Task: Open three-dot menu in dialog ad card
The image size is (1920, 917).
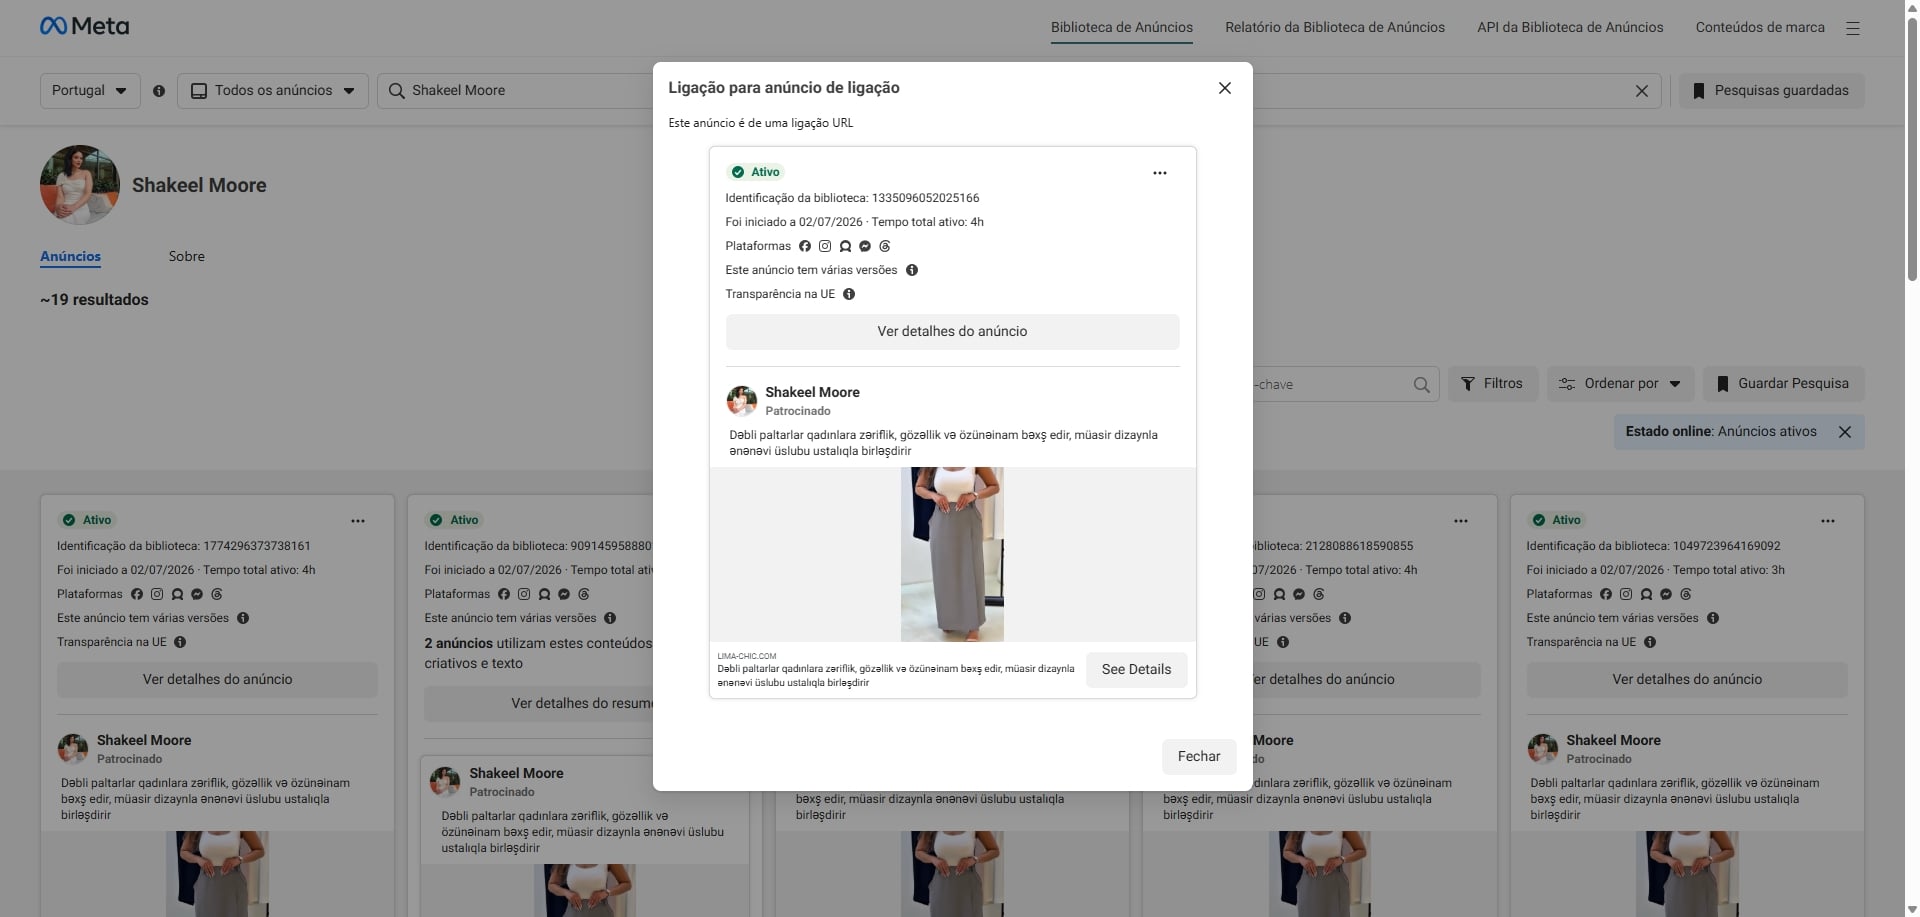Action: [x=1159, y=173]
